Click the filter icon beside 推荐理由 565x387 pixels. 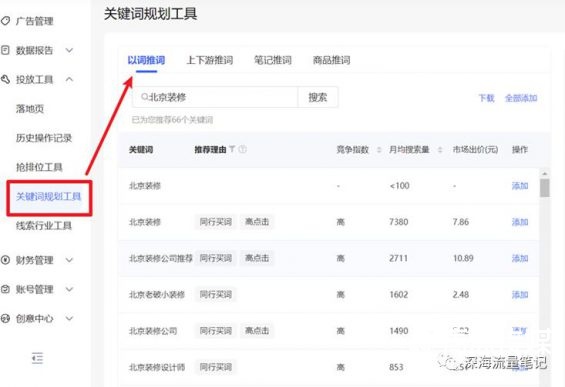[232, 149]
